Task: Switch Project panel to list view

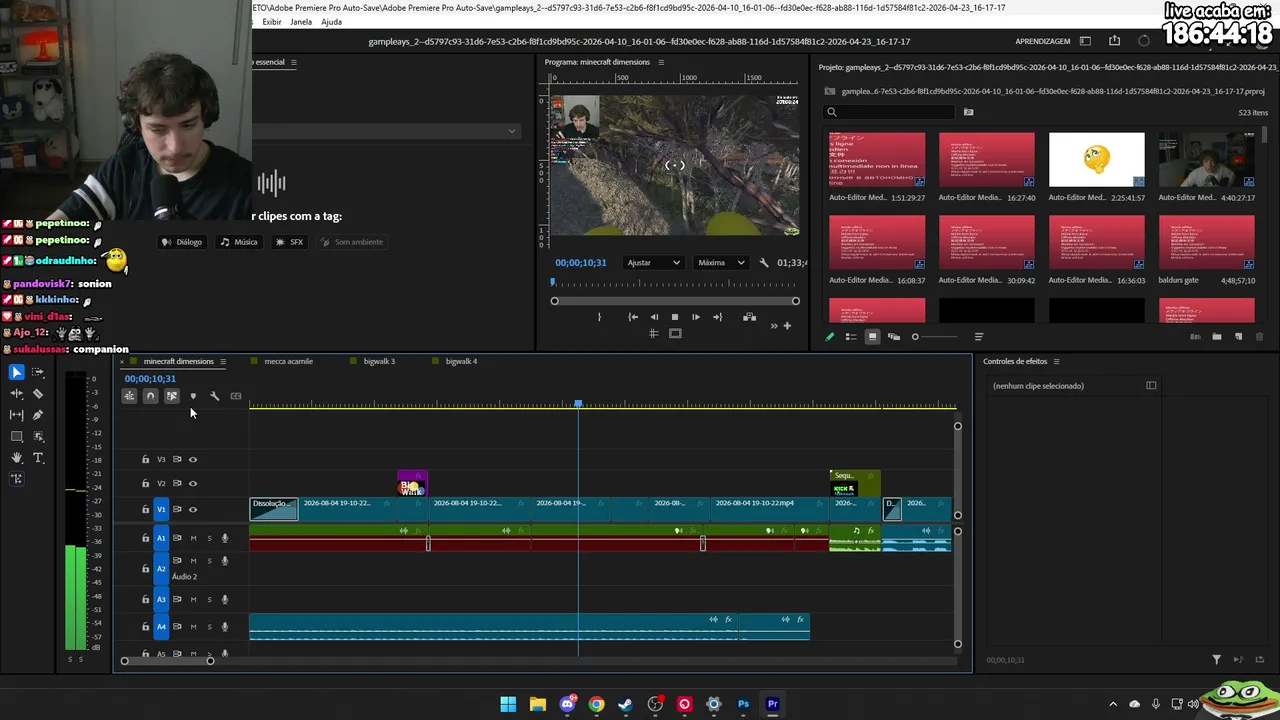Action: point(851,337)
